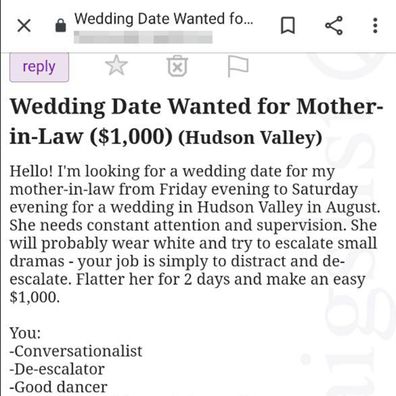The image size is (396, 396).
Task: Click the '-Conversationalist' list line
Action: [x=76, y=351]
